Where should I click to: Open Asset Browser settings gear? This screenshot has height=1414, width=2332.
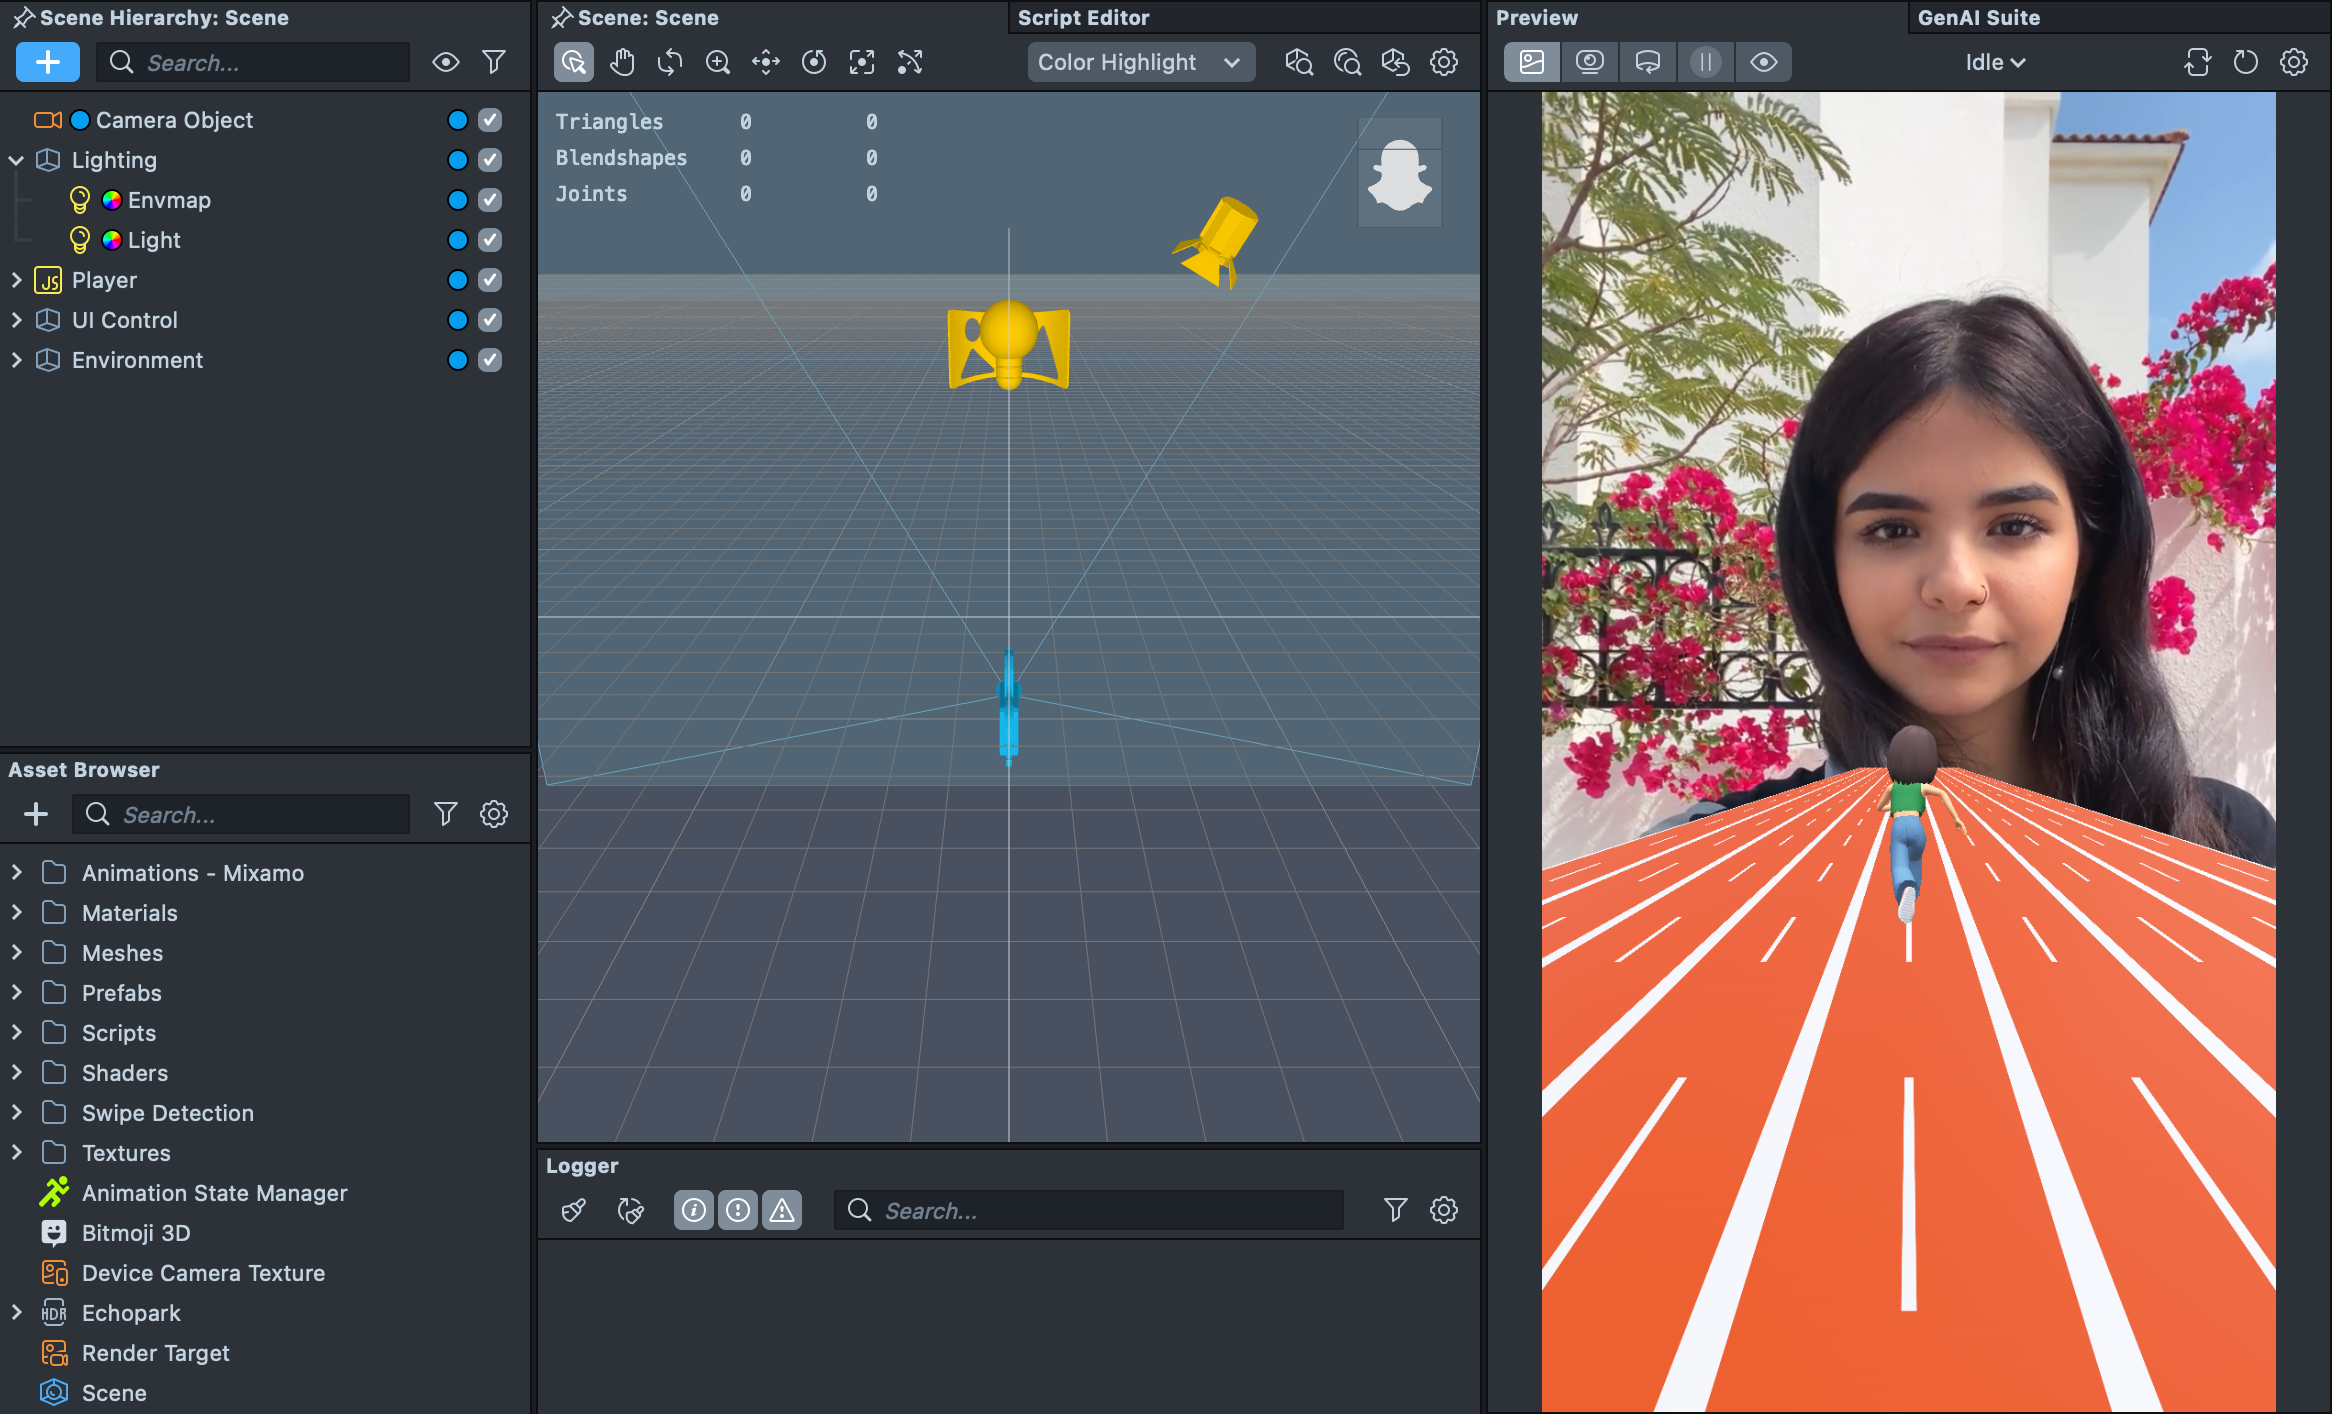tap(494, 814)
